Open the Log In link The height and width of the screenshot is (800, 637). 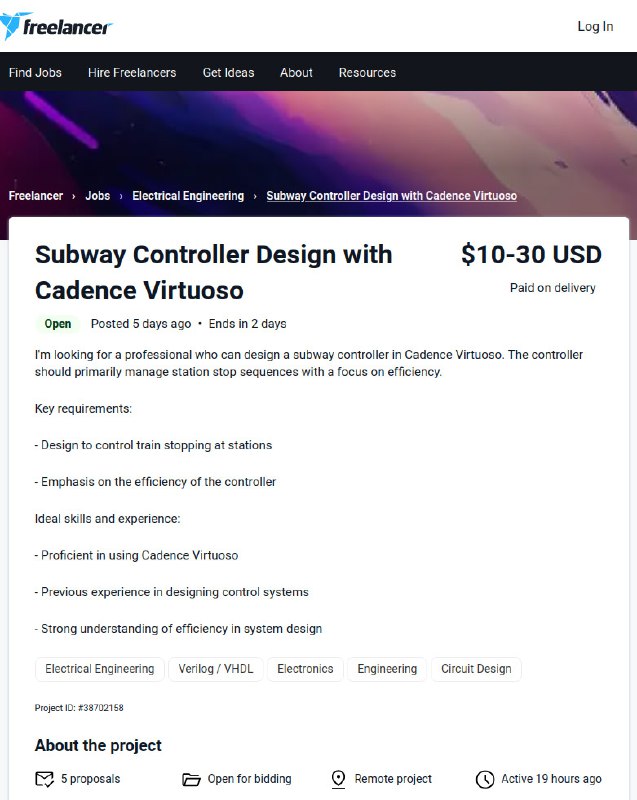click(595, 27)
